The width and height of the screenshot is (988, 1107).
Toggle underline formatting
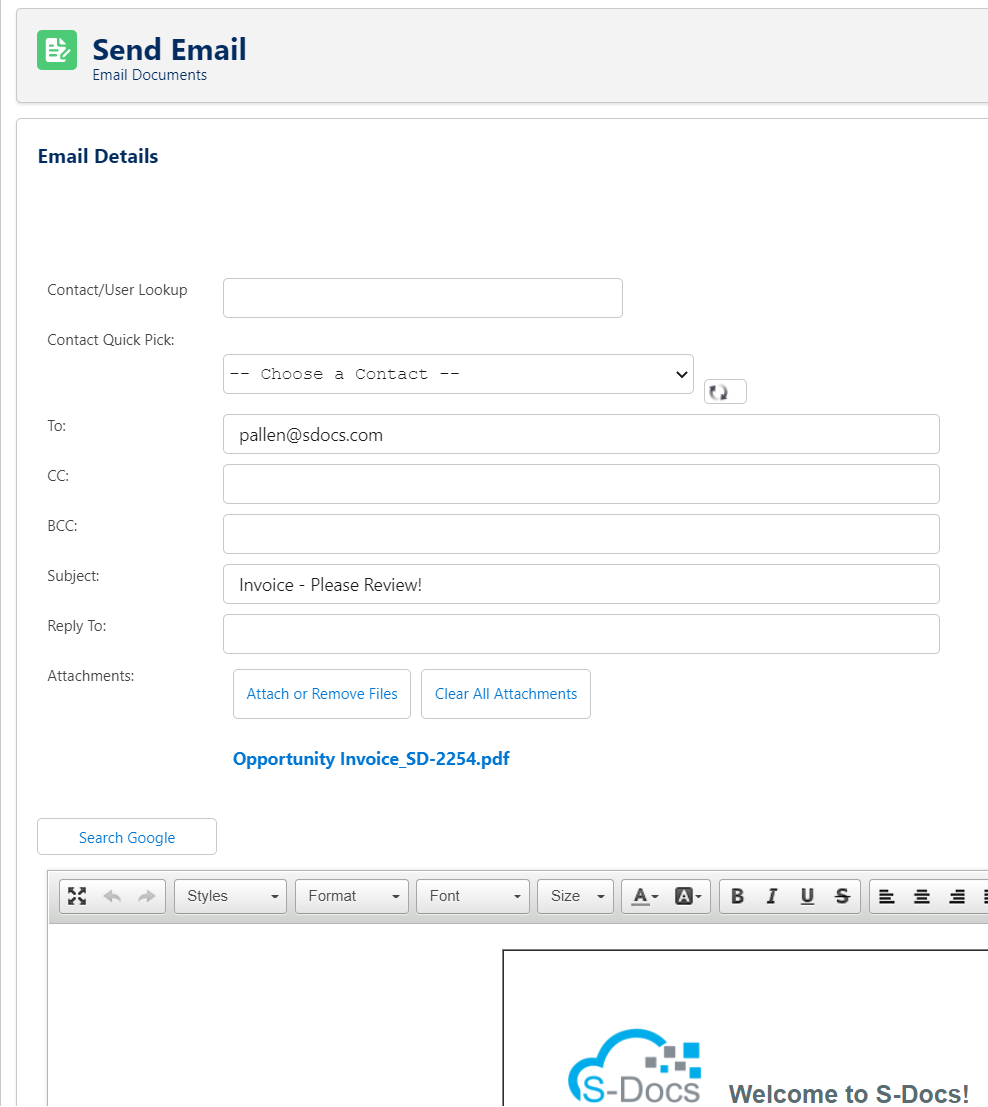[807, 896]
